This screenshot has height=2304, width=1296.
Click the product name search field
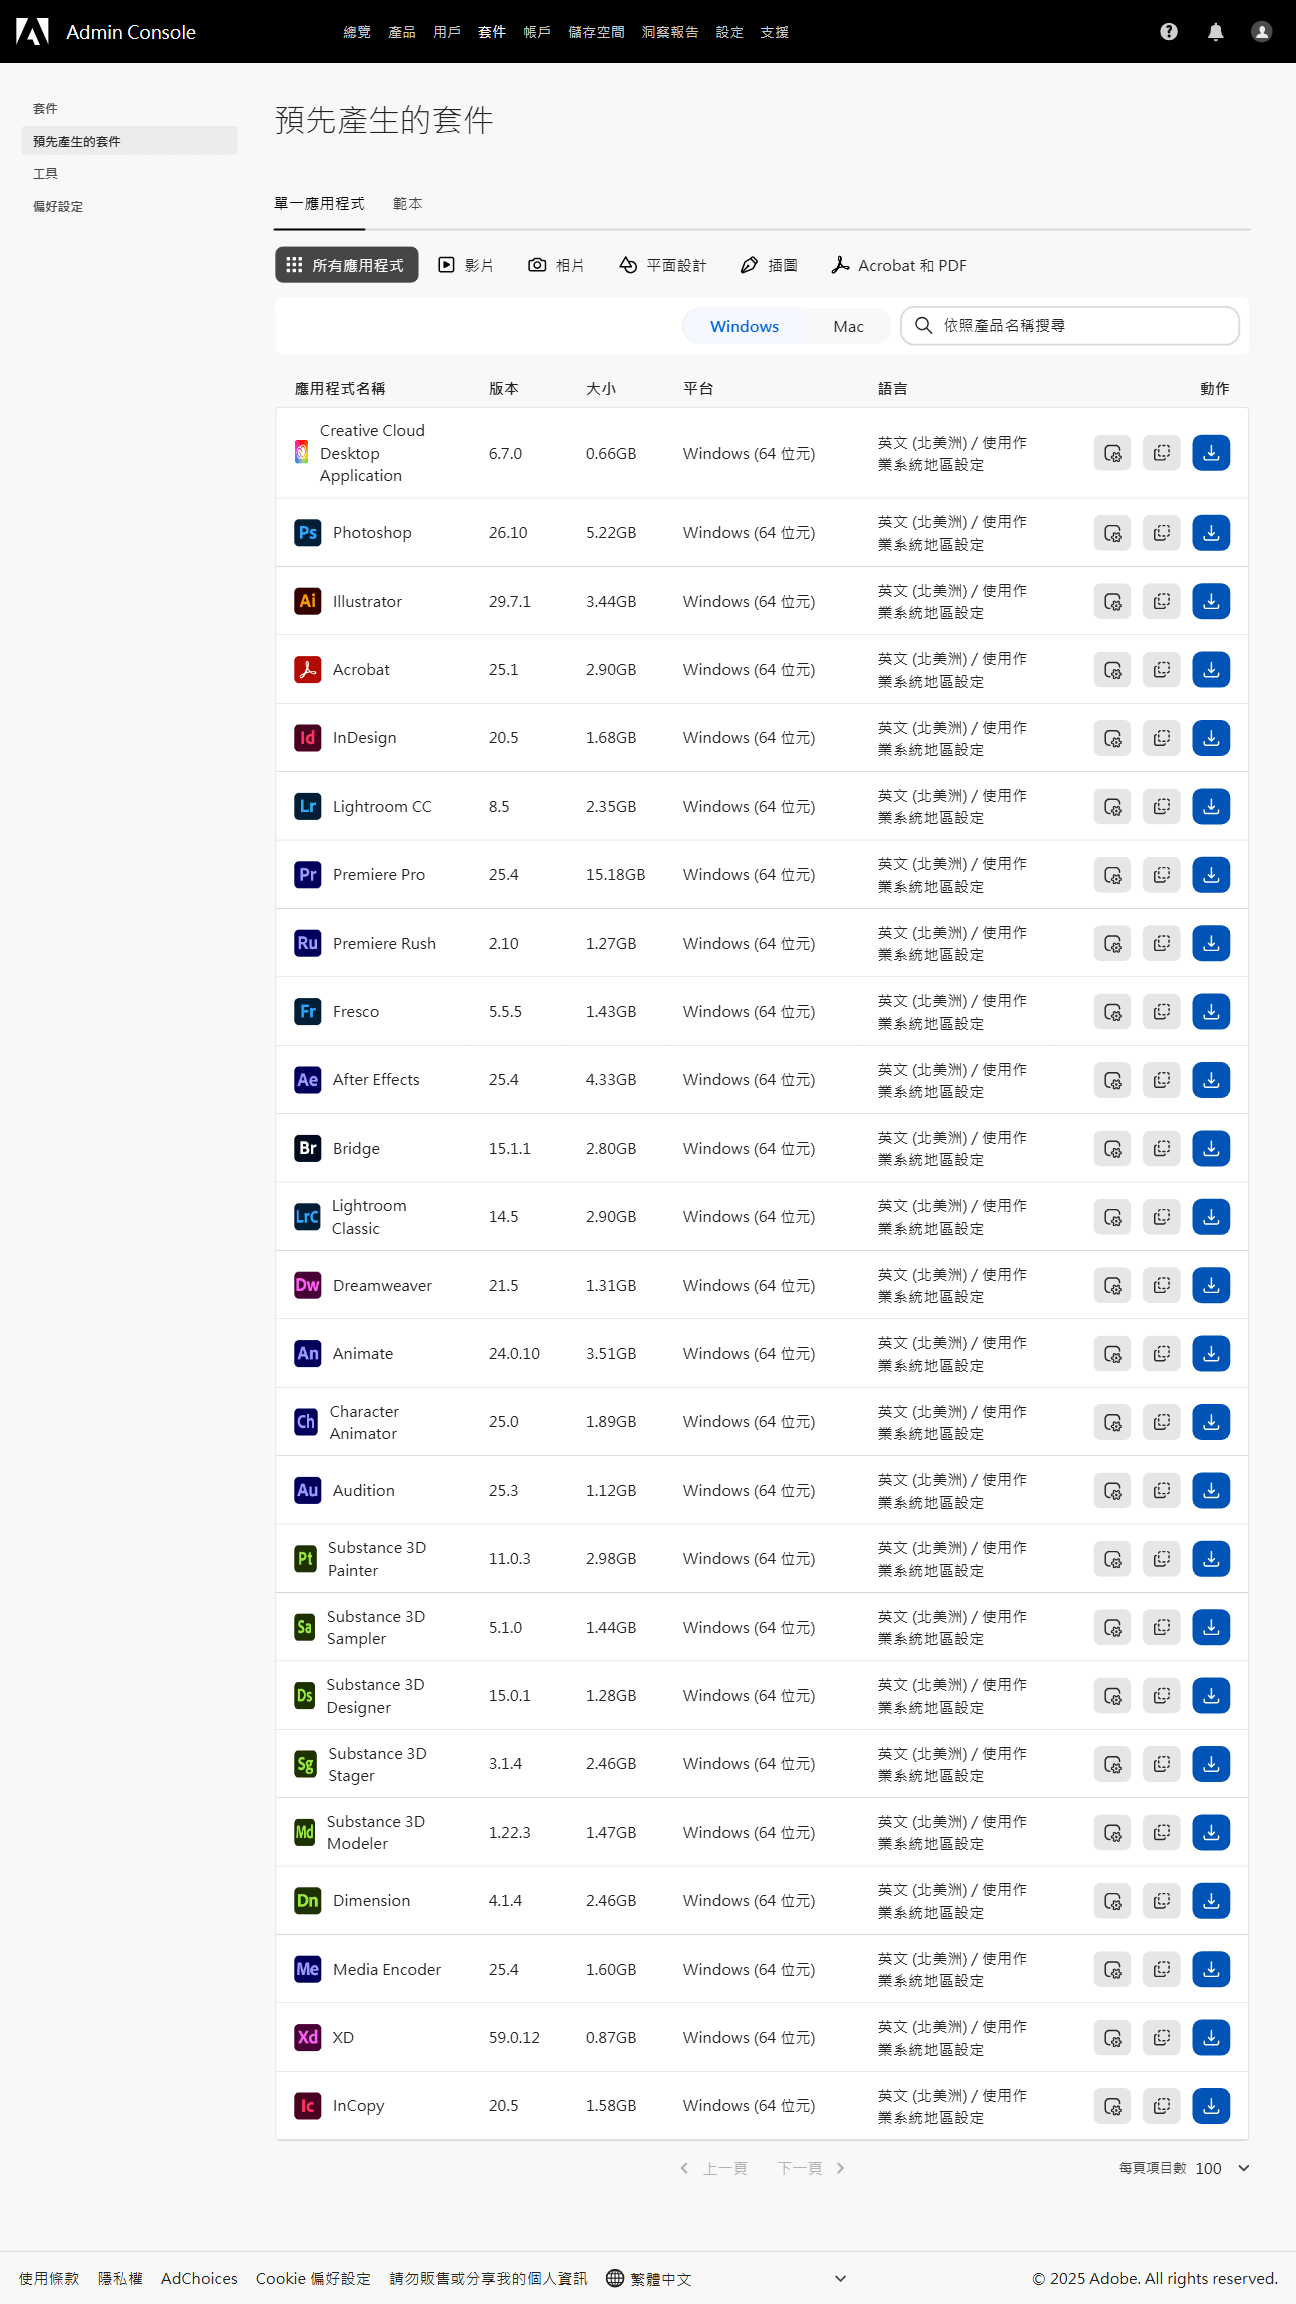pos(1070,326)
